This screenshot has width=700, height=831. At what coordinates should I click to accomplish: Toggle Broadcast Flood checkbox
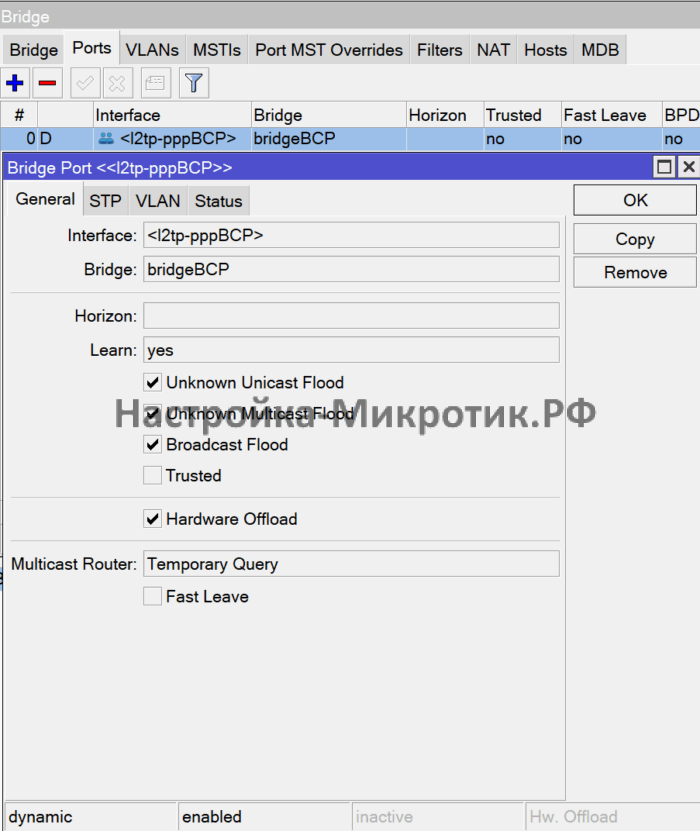(153, 444)
